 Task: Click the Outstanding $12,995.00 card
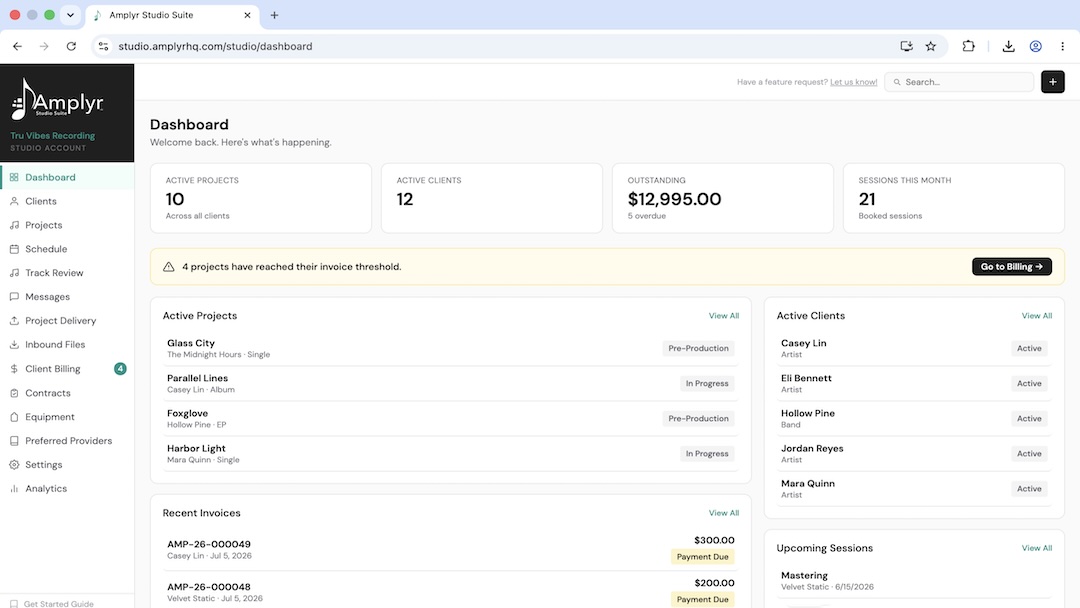click(x=723, y=198)
